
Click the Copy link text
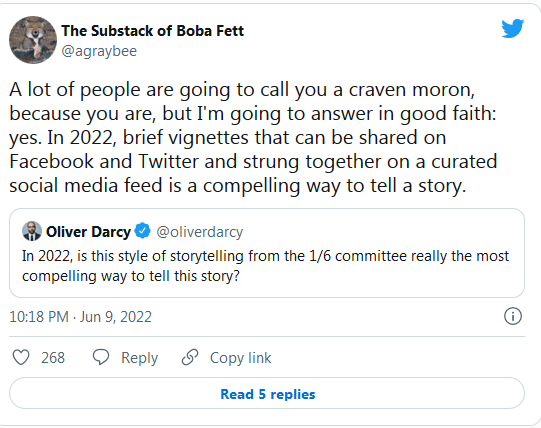[240, 358]
